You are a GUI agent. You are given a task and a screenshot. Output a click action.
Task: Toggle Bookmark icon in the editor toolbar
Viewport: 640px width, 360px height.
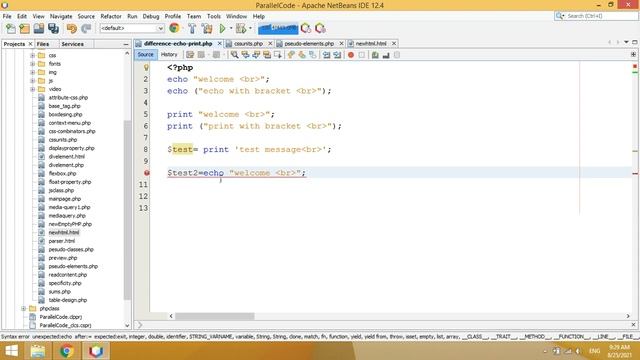(313, 55)
